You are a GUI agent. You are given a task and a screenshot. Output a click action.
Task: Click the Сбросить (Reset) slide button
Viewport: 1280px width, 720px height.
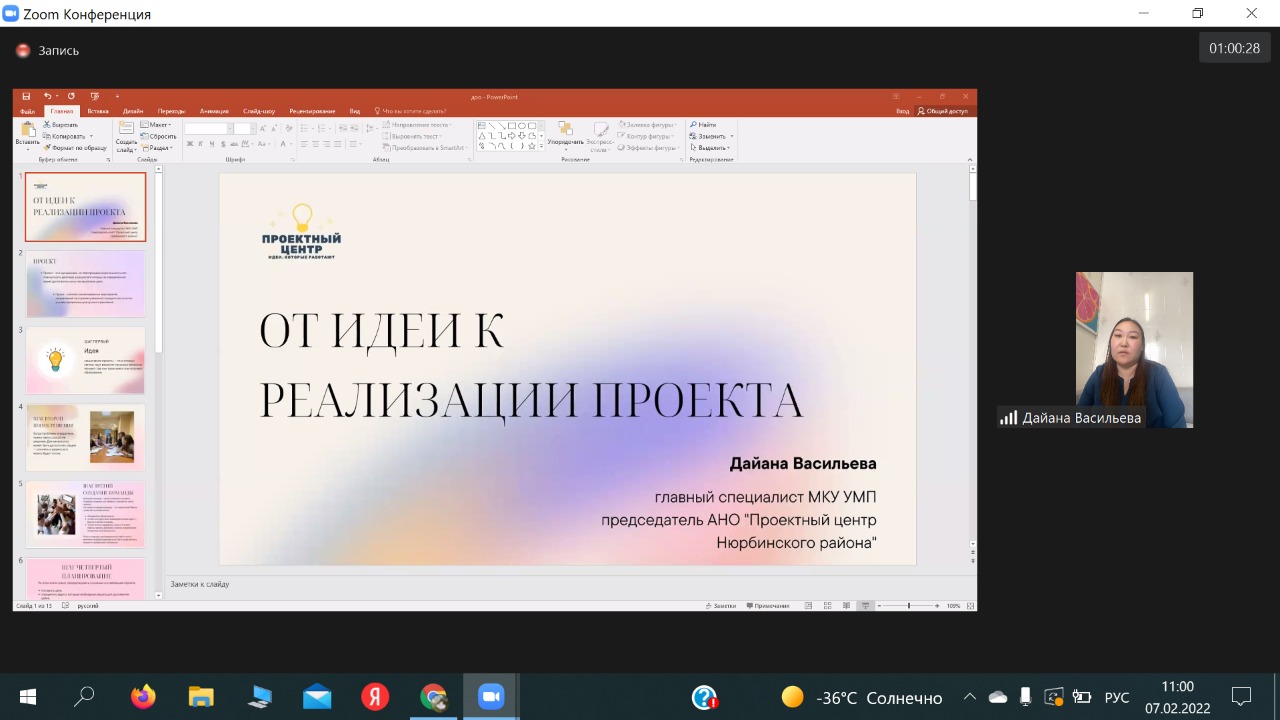click(160, 136)
